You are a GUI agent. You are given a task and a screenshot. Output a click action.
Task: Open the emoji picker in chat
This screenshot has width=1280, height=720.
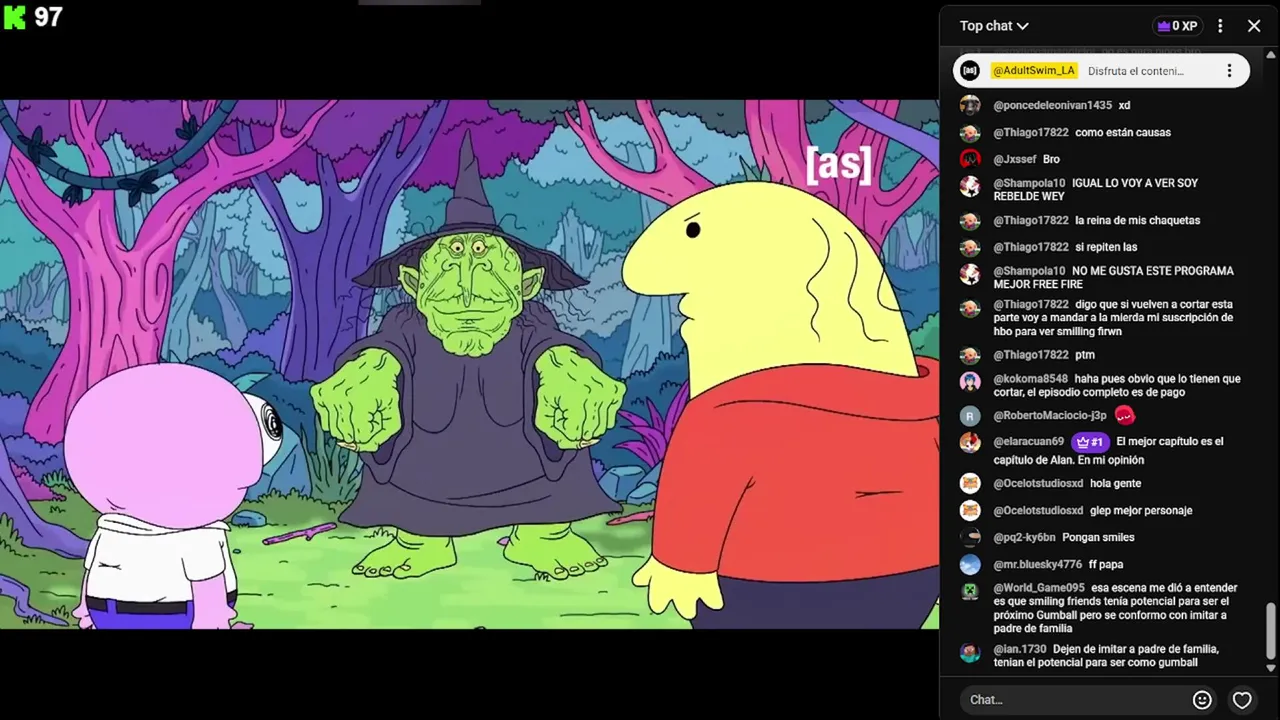point(1202,700)
